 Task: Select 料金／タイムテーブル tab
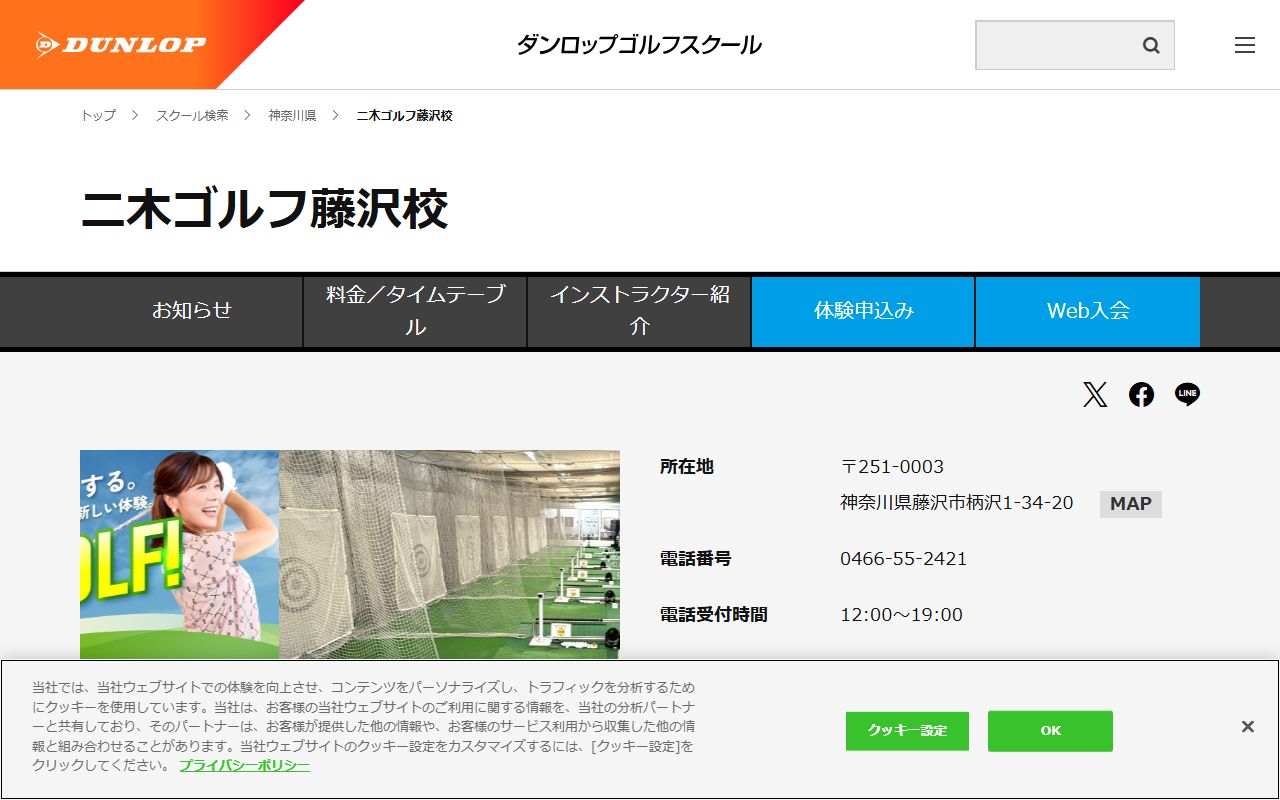(415, 311)
